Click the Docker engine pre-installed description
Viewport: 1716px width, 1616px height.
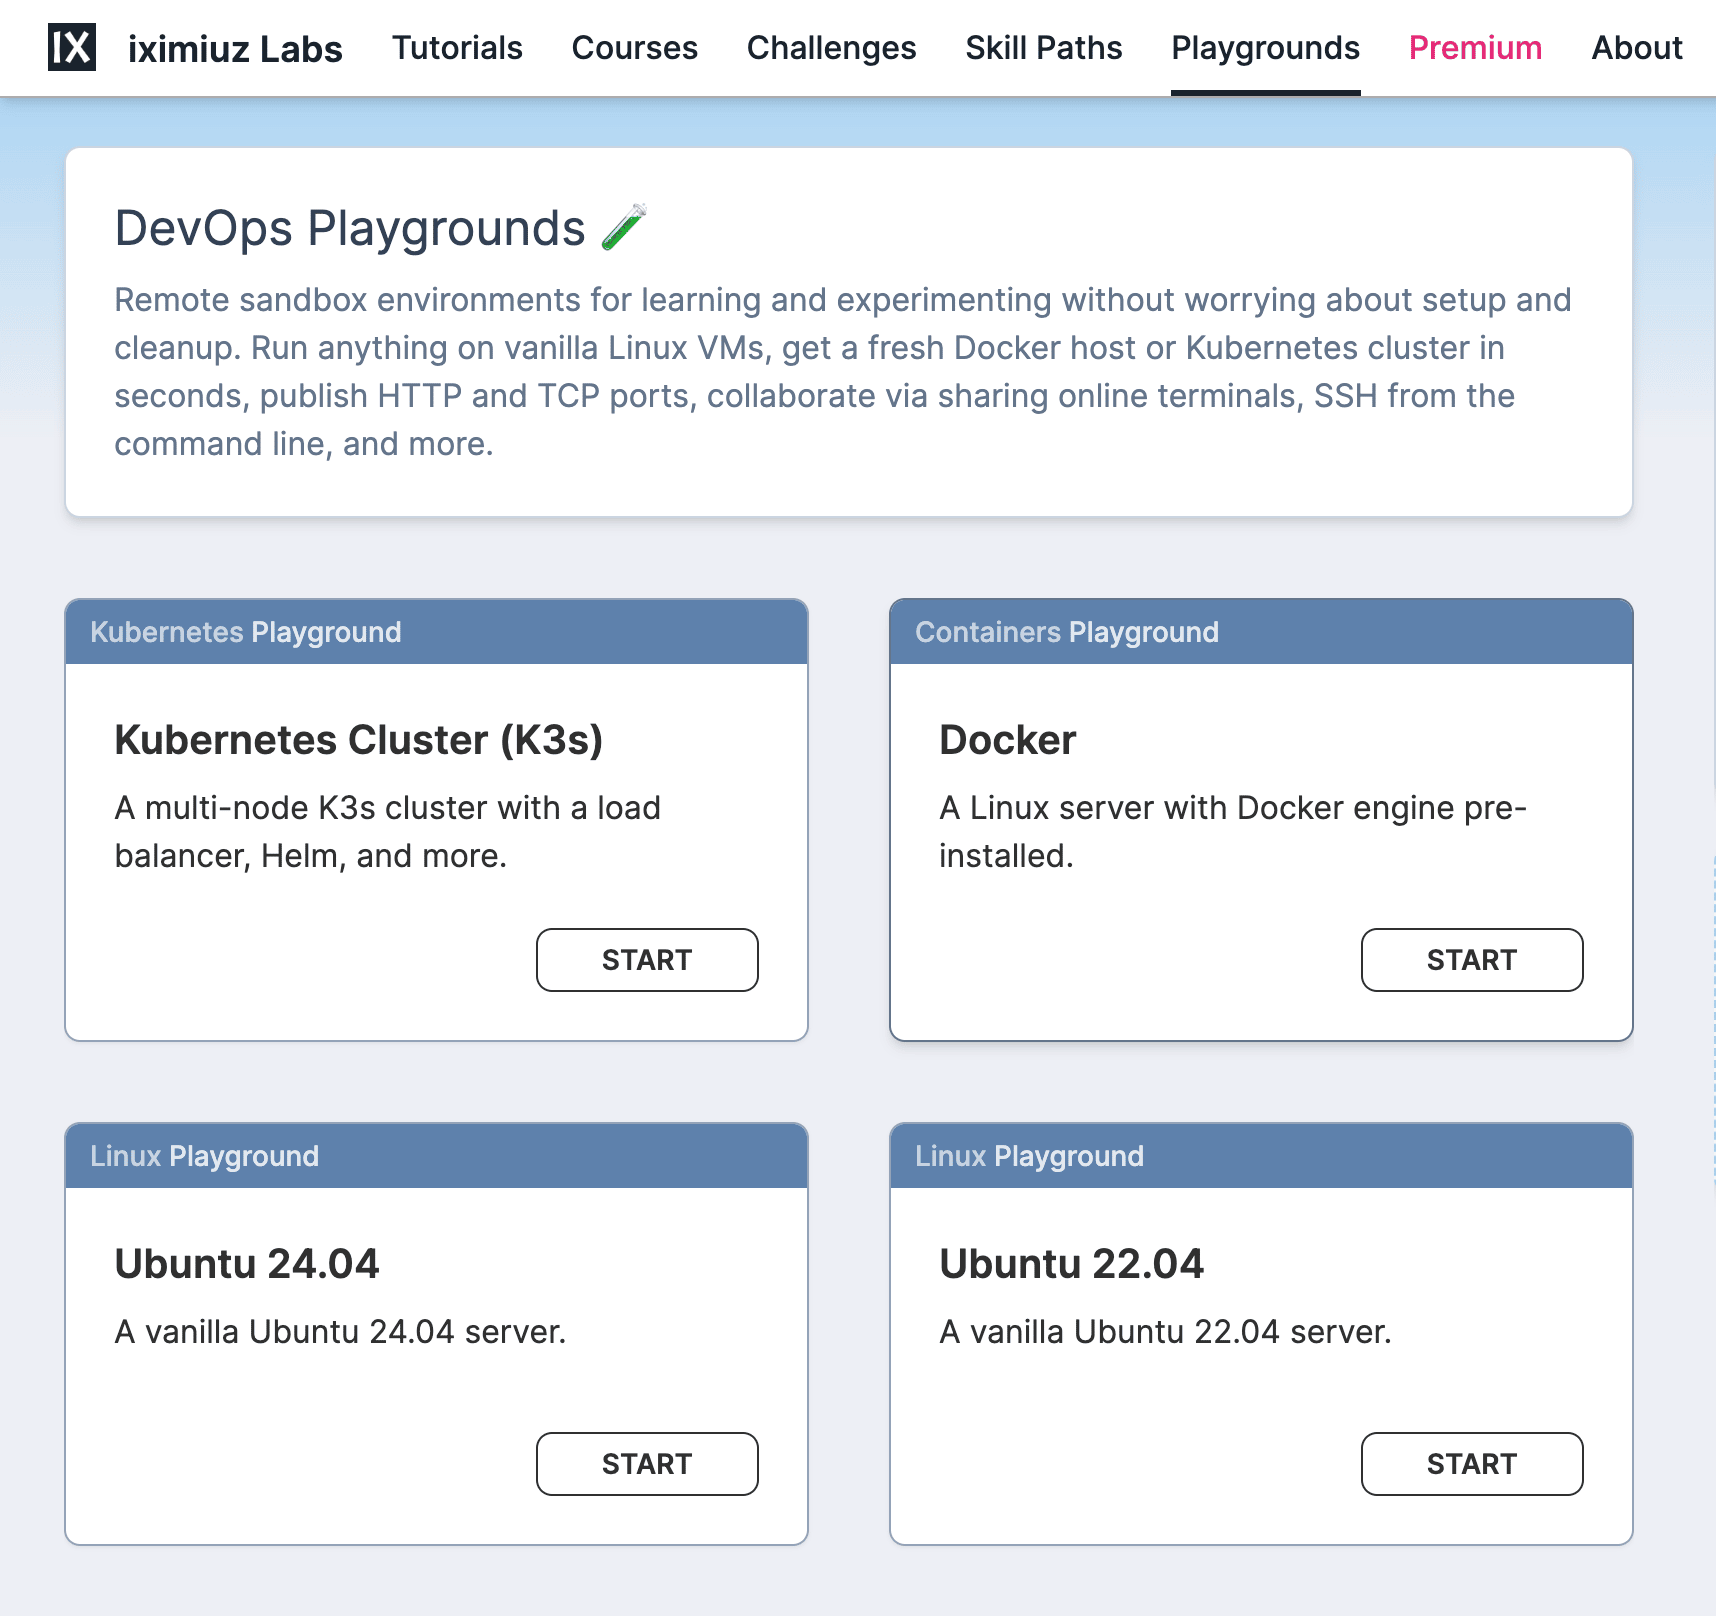1233,832
